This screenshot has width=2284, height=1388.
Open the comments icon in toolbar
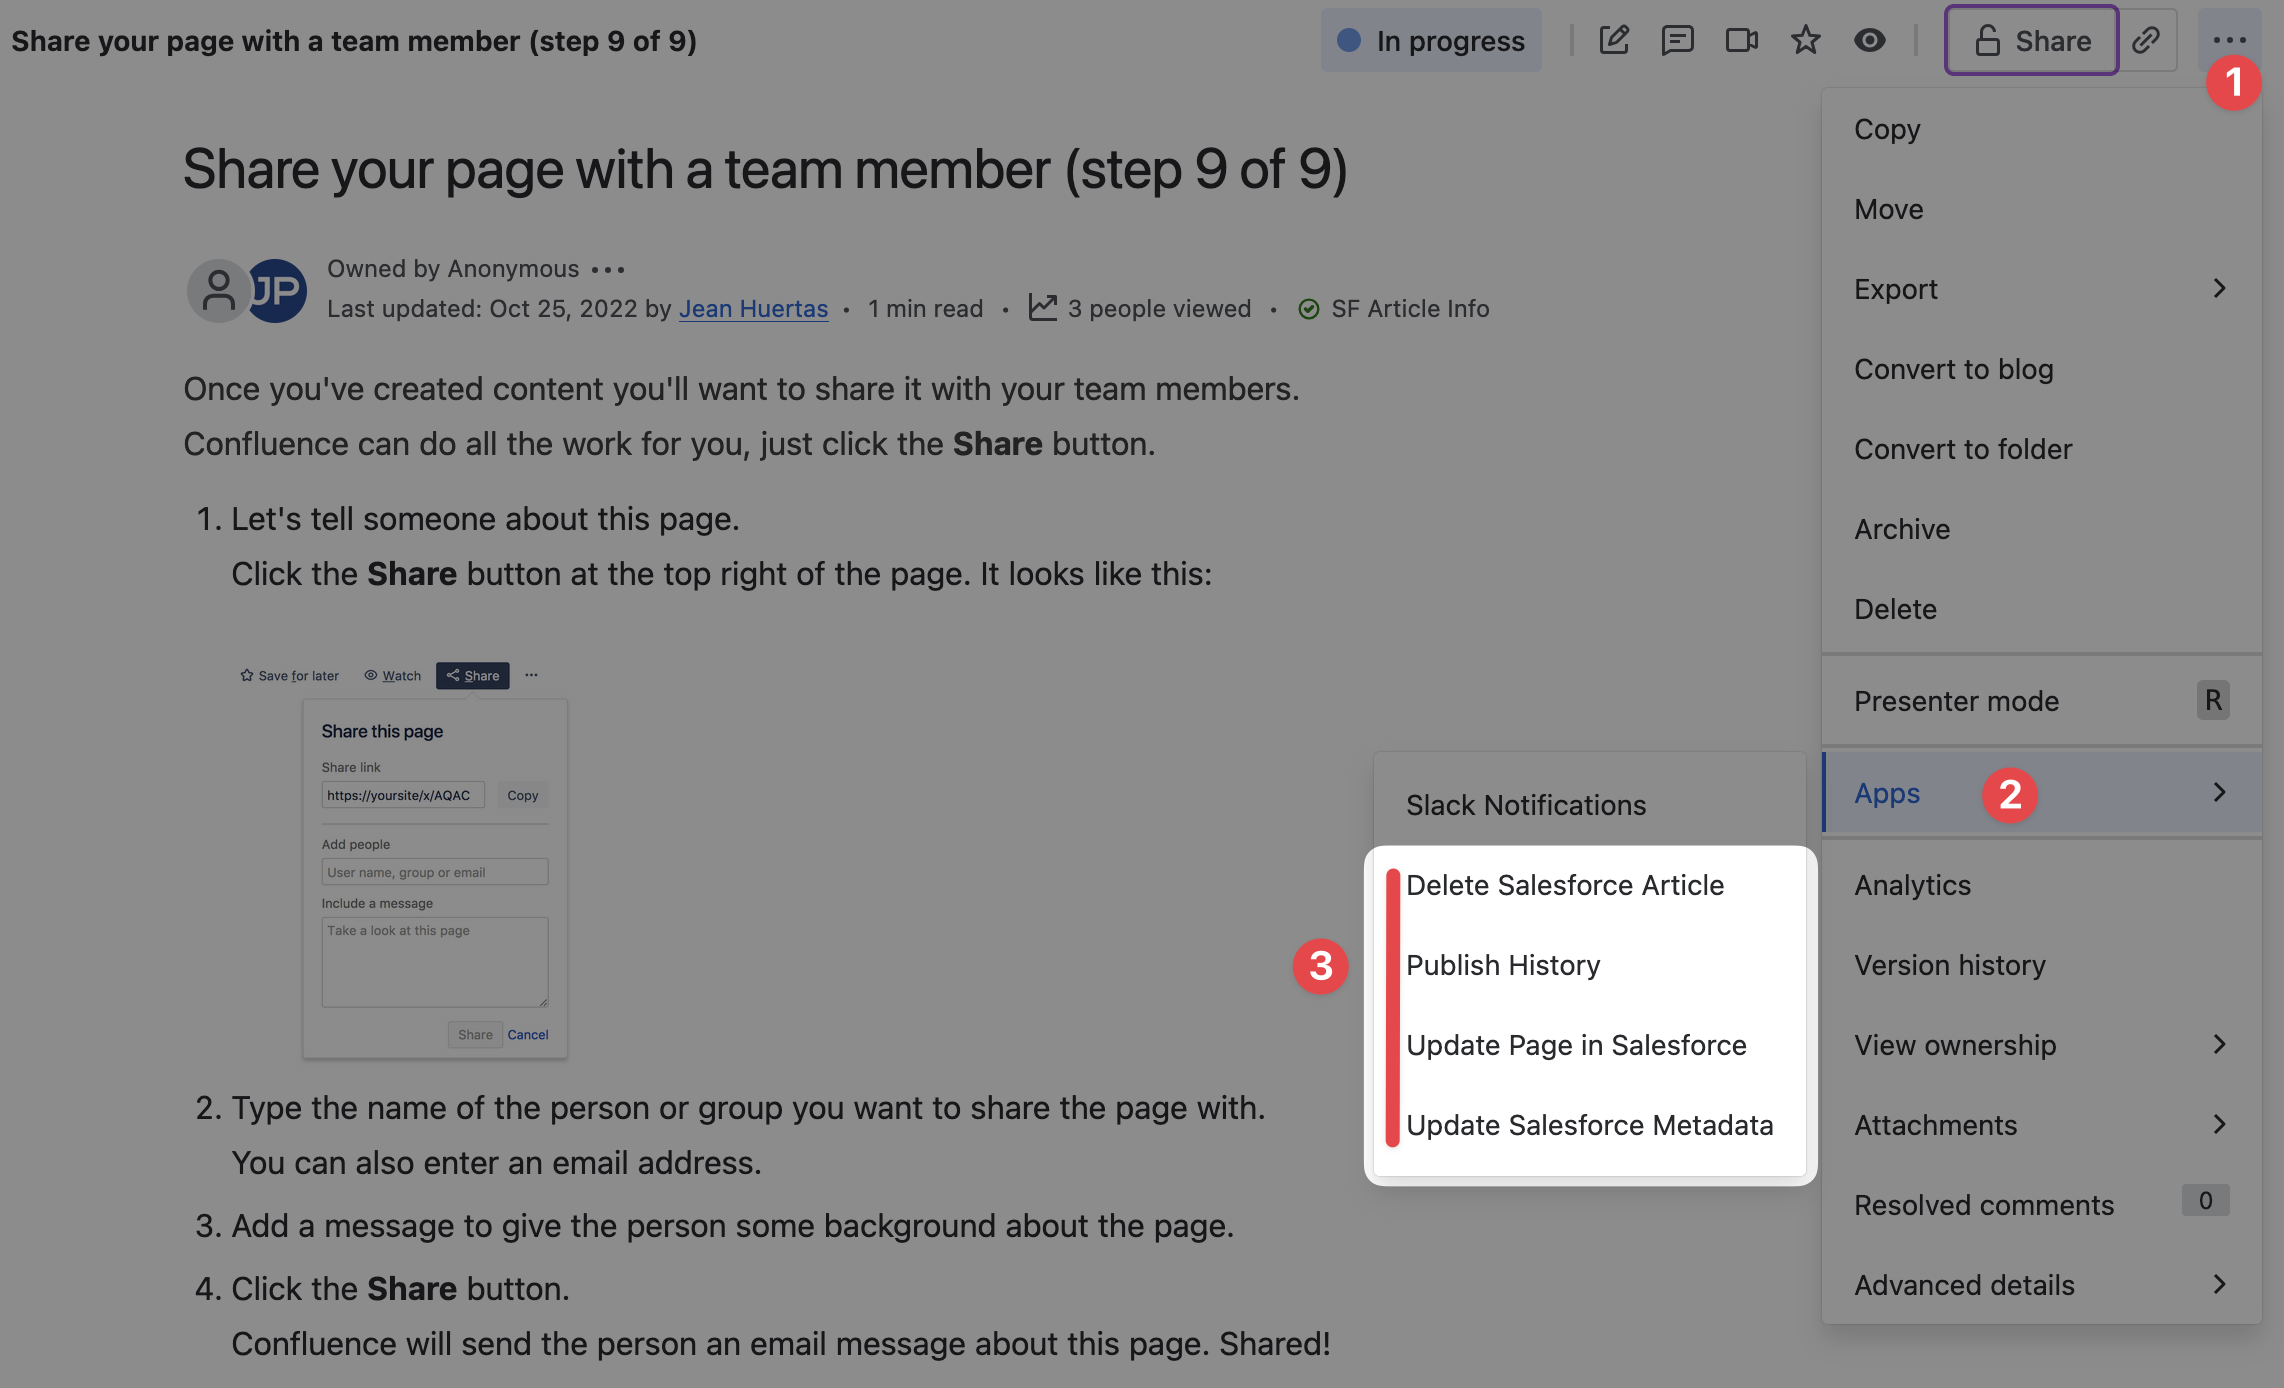1677,41
